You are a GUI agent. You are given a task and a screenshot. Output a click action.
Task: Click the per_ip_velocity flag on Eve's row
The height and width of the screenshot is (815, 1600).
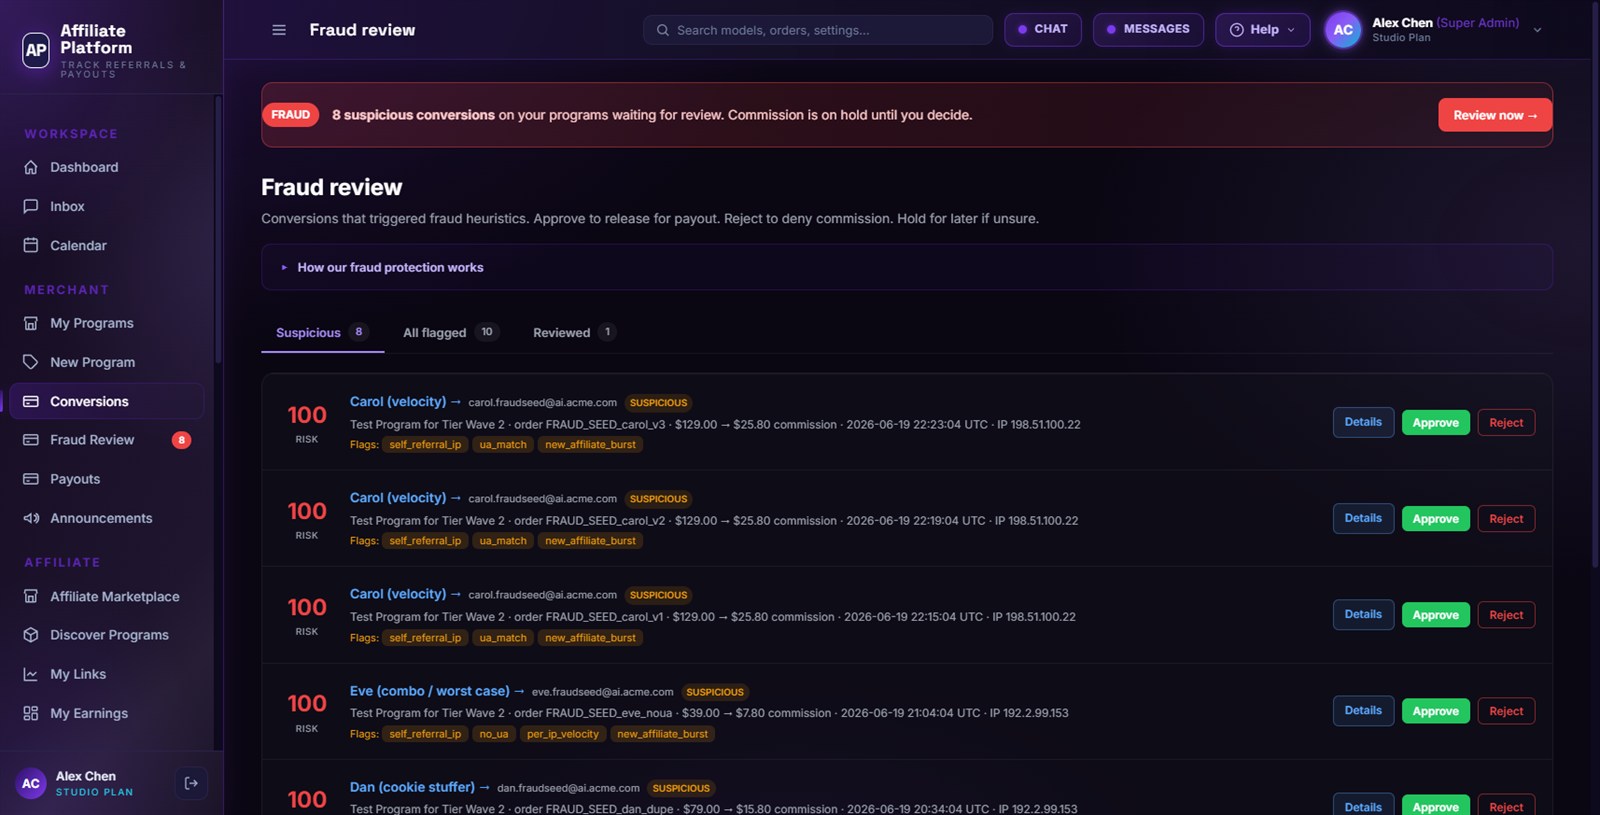[563, 734]
